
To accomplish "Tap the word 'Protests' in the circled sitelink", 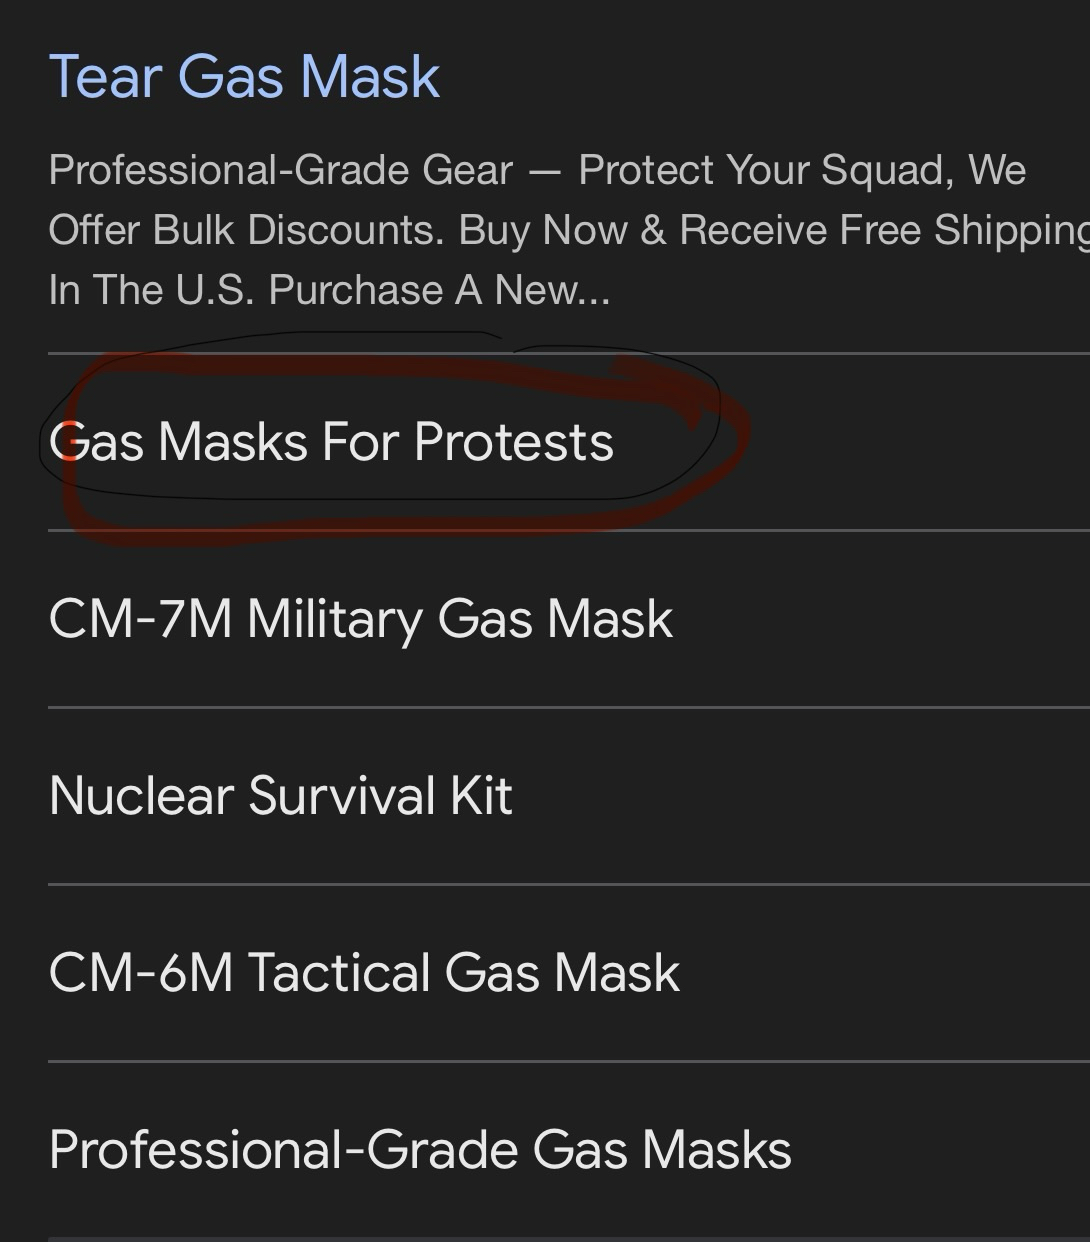I will tap(514, 441).
